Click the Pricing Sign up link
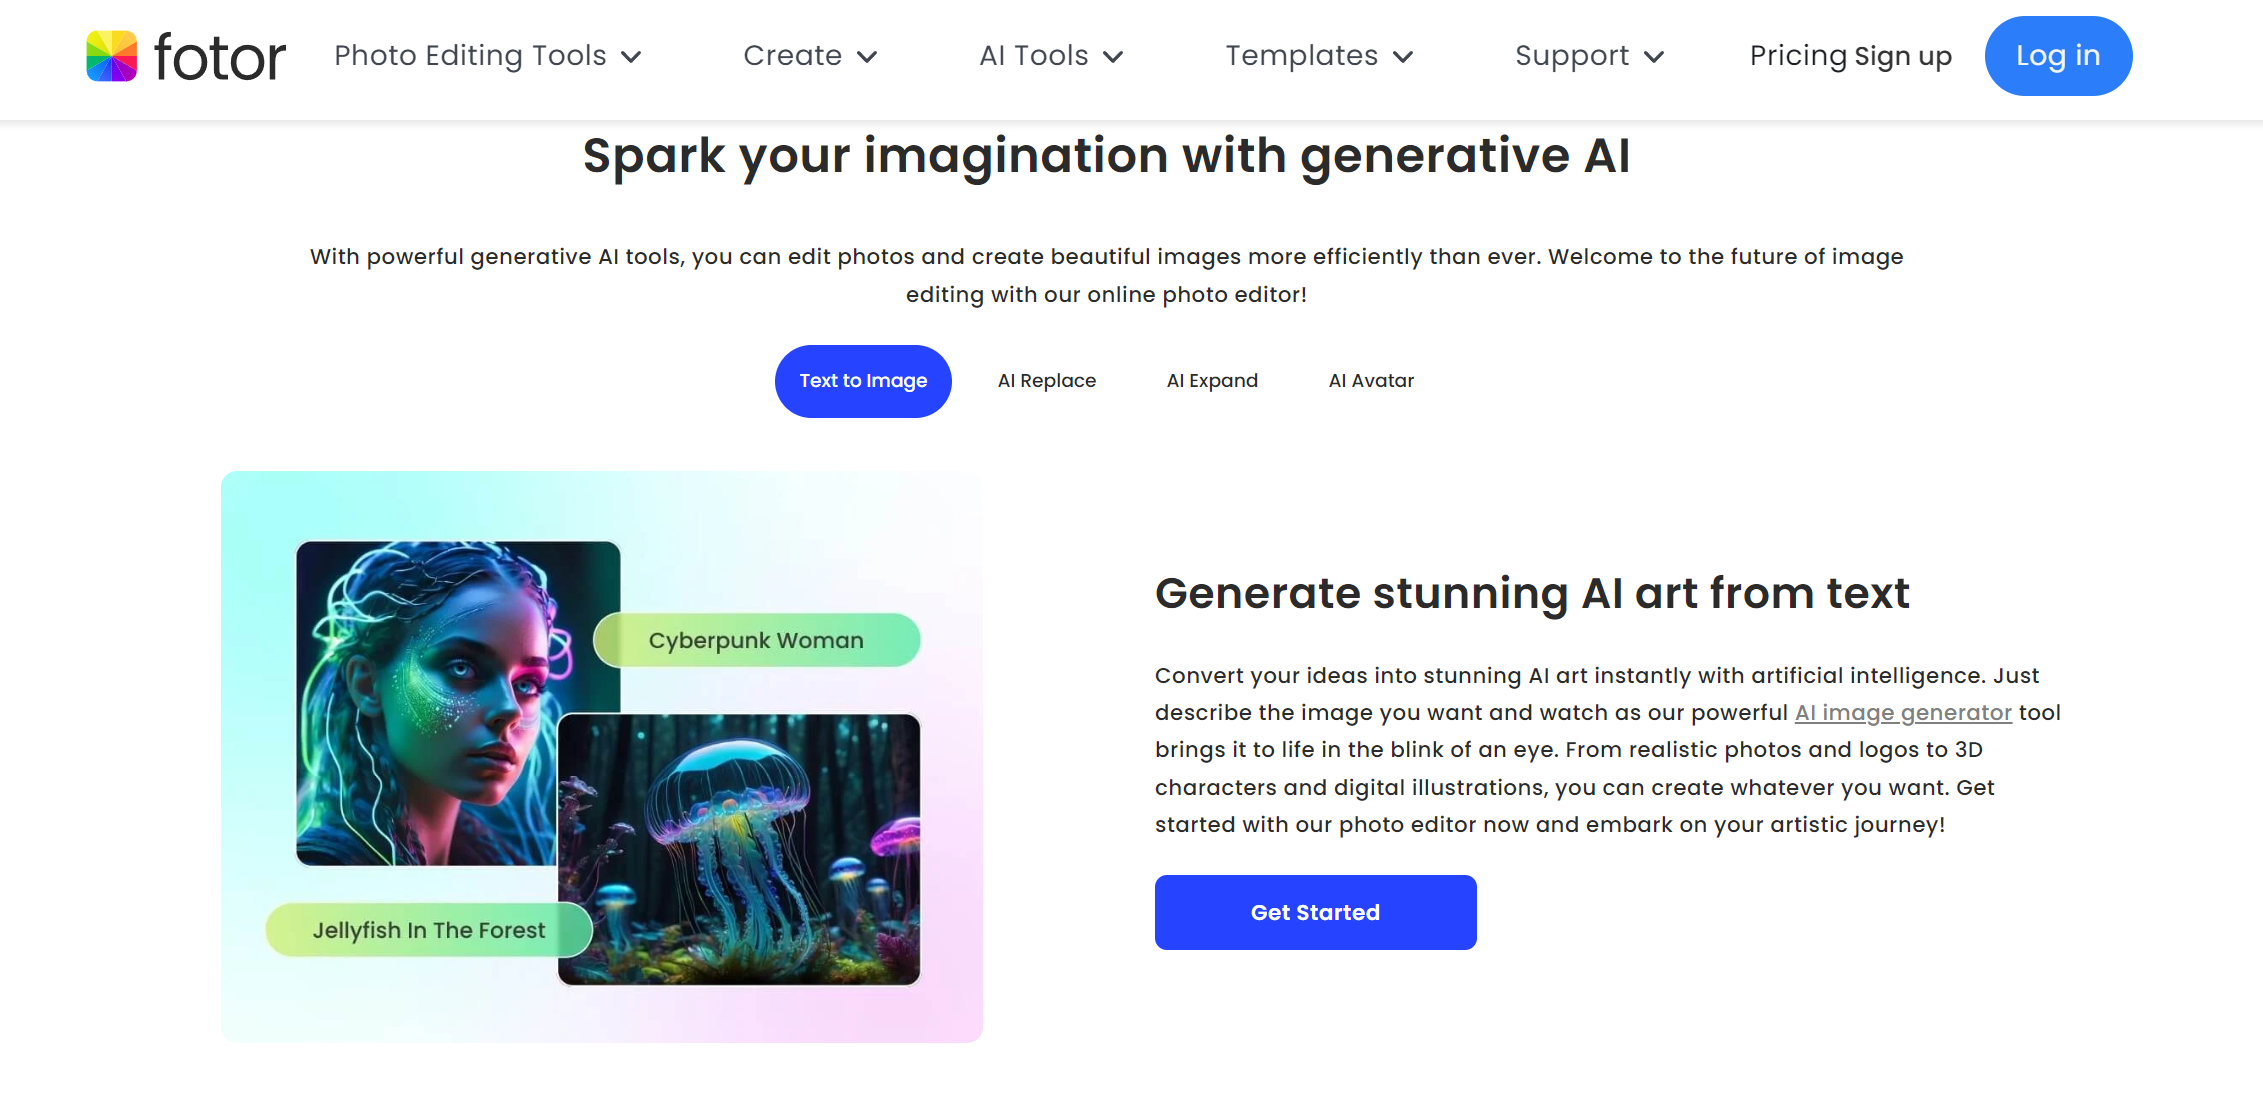 1850,55
